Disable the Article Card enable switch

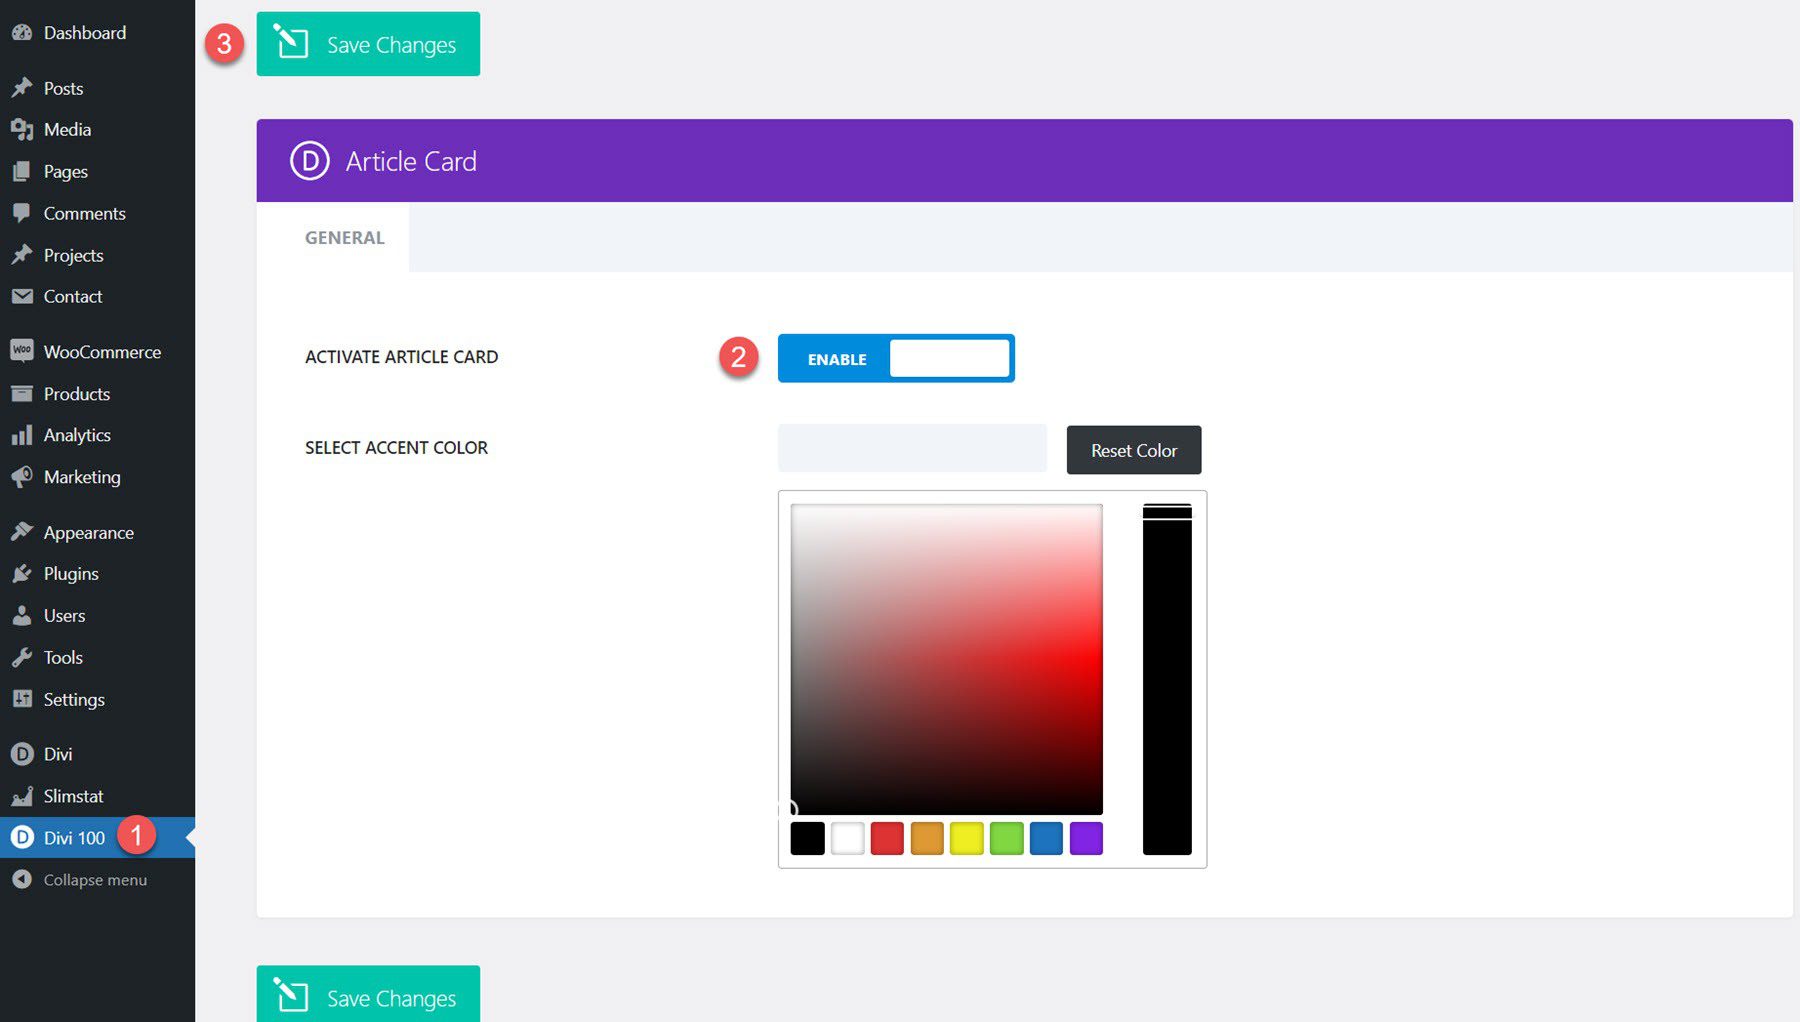pyautogui.click(x=948, y=358)
